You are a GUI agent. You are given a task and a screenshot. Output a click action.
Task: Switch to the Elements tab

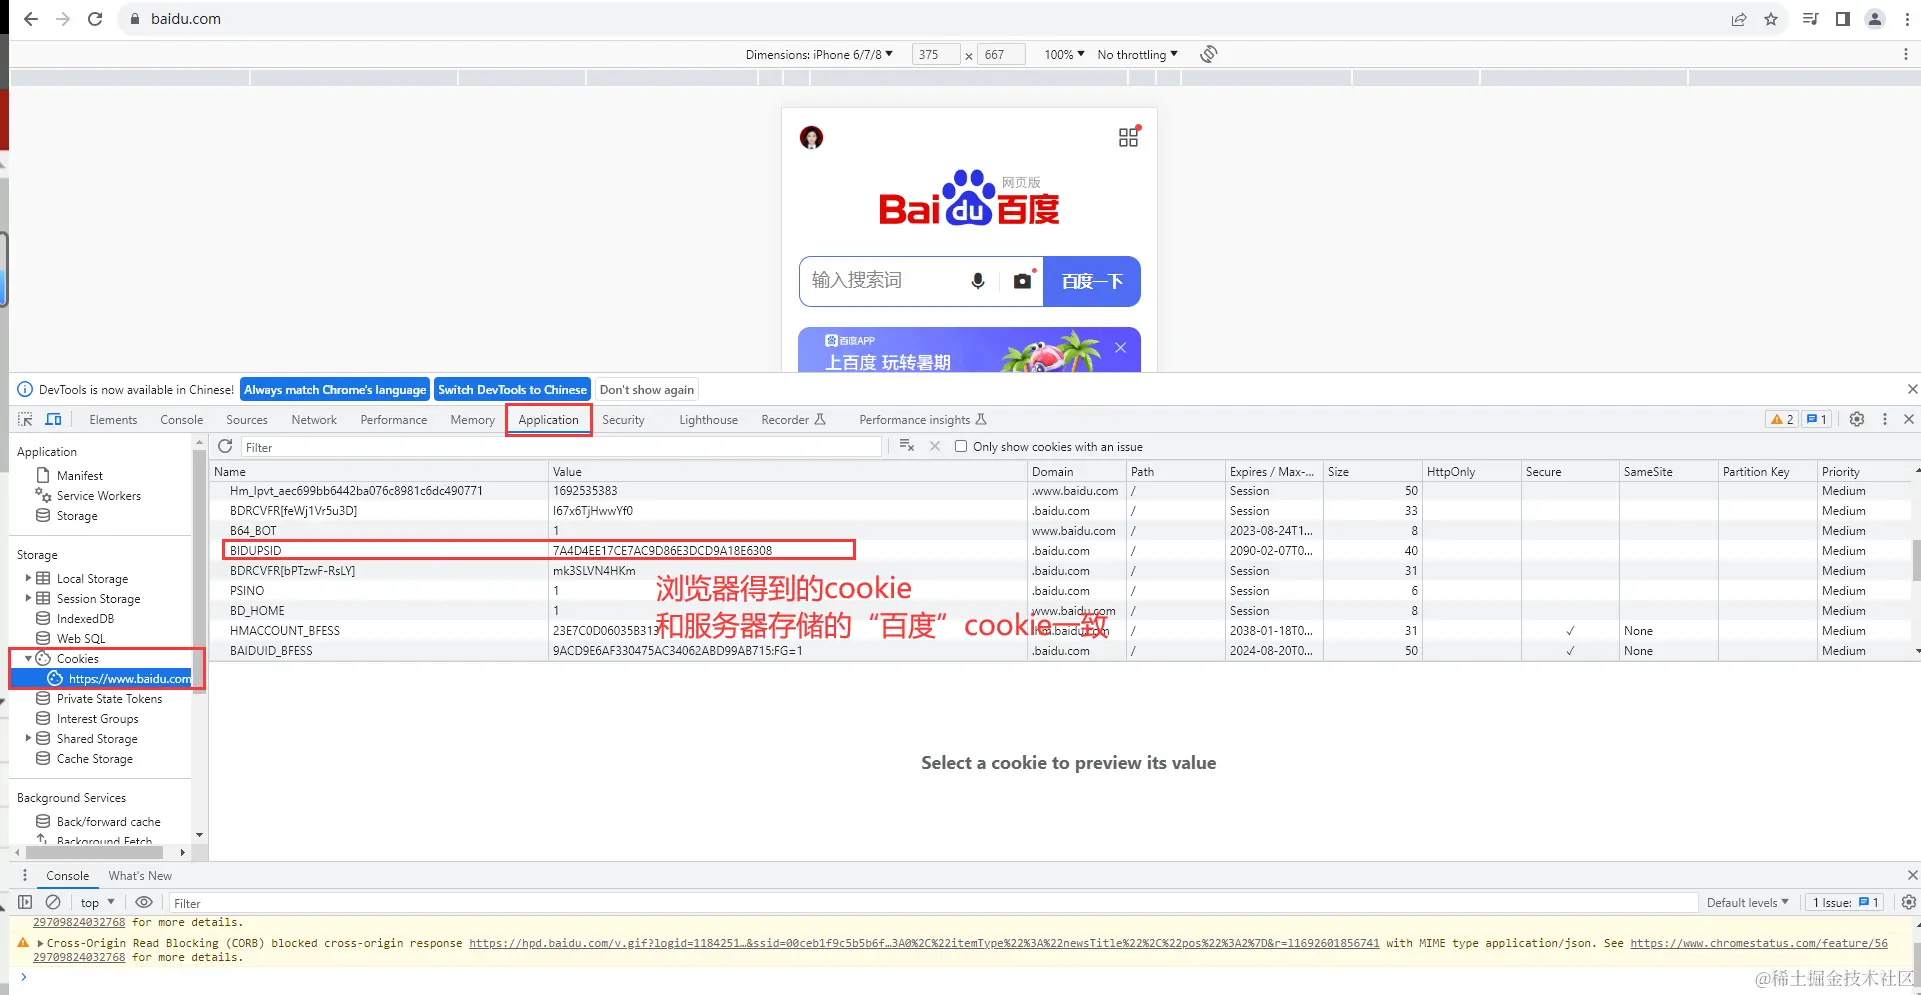pos(113,419)
